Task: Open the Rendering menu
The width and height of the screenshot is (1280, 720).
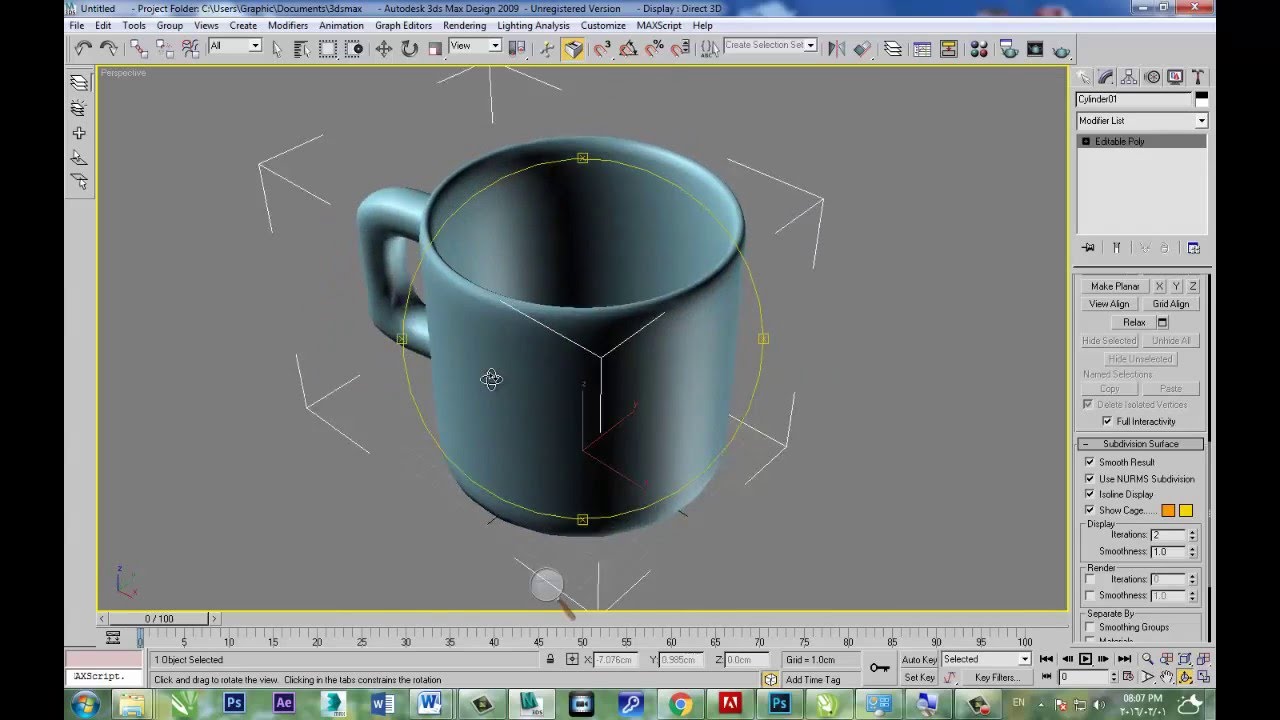Action: point(464,25)
